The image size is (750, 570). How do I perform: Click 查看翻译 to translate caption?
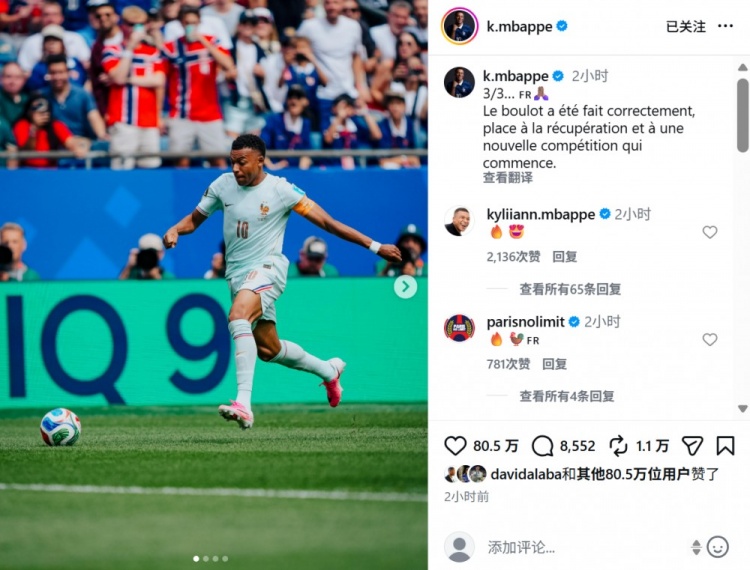pos(507,178)
